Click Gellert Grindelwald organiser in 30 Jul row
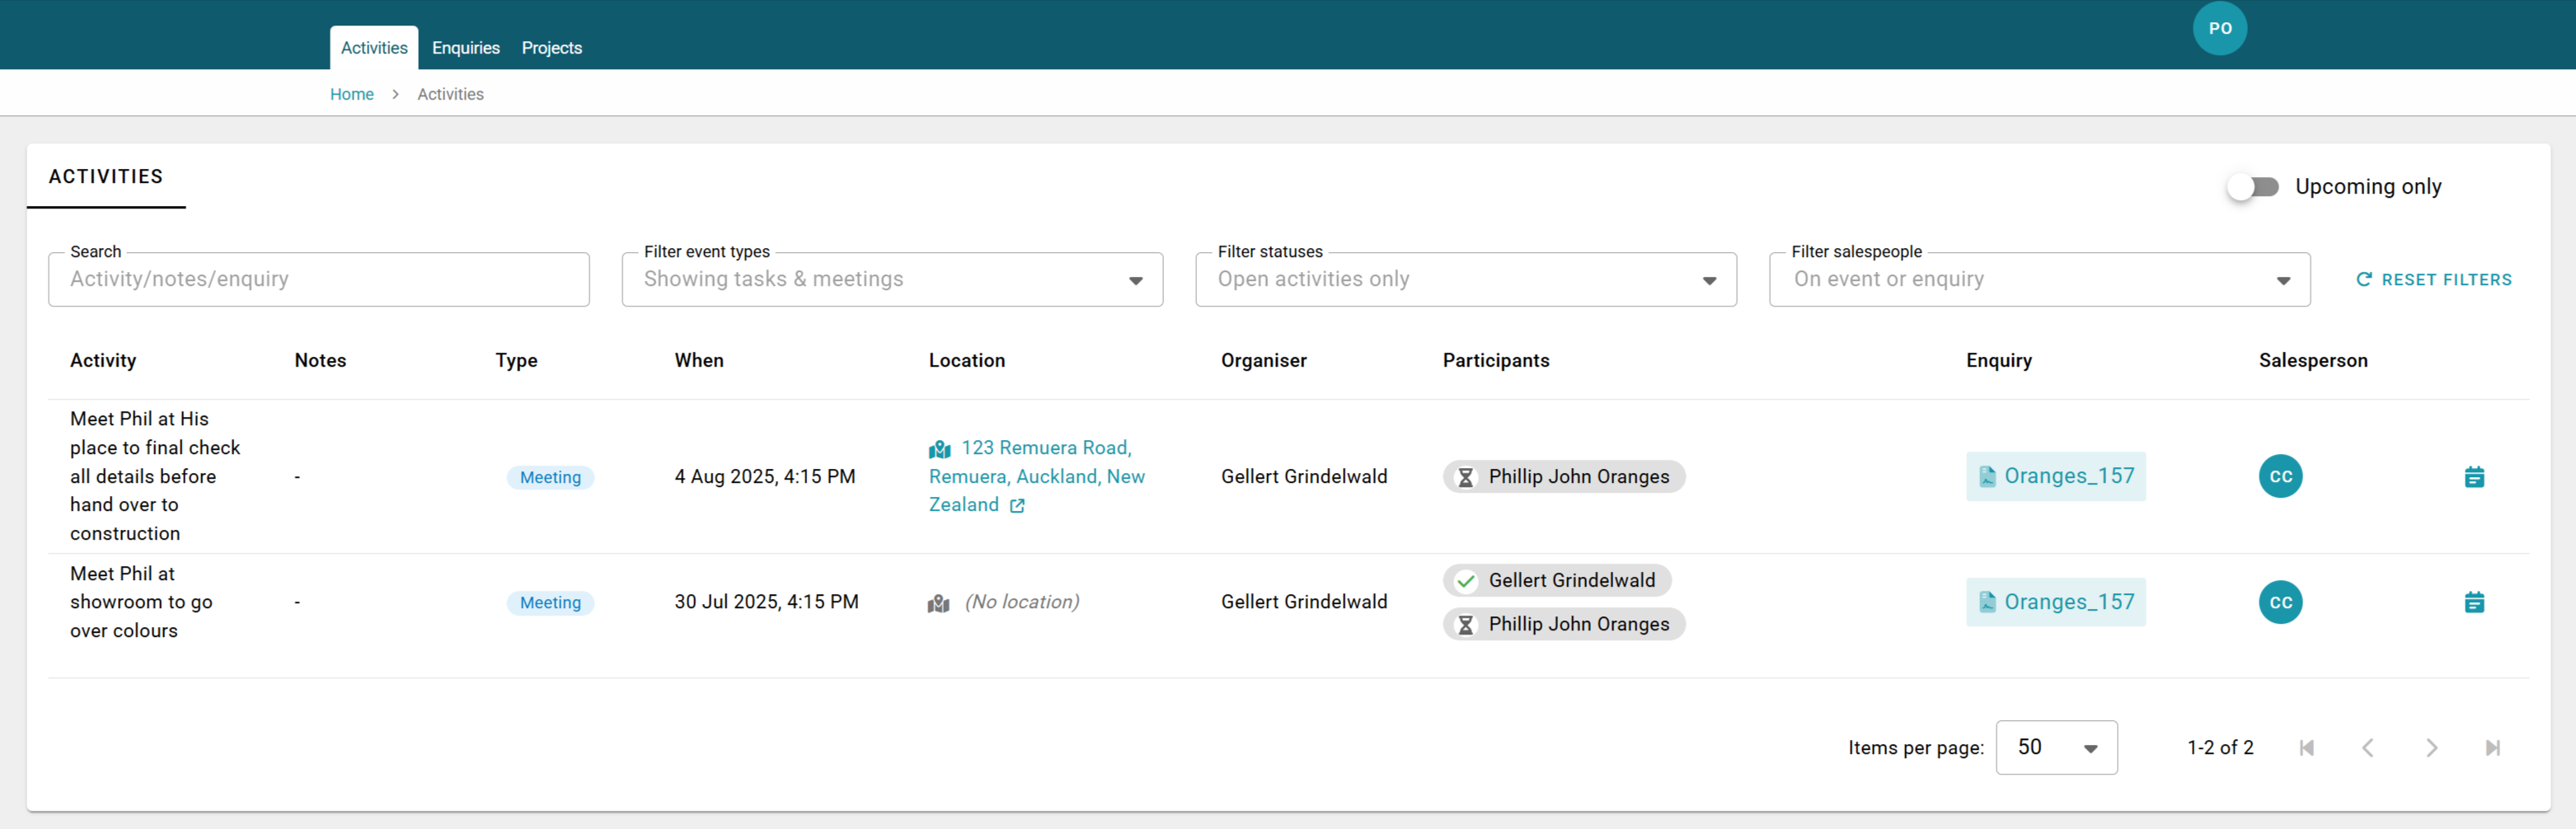Image resolution: width=2576 pixels, height=829 pixels. pyautogui.click(x=1303, y=602)
